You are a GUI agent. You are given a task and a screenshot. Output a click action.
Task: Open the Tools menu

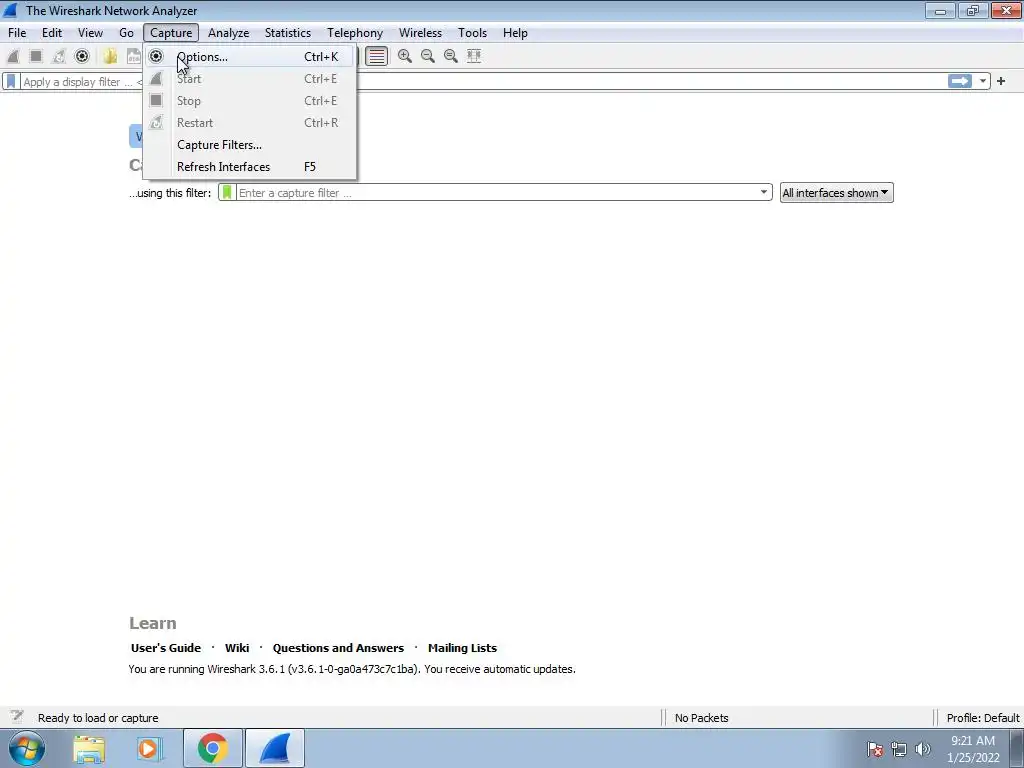(472, 33)
